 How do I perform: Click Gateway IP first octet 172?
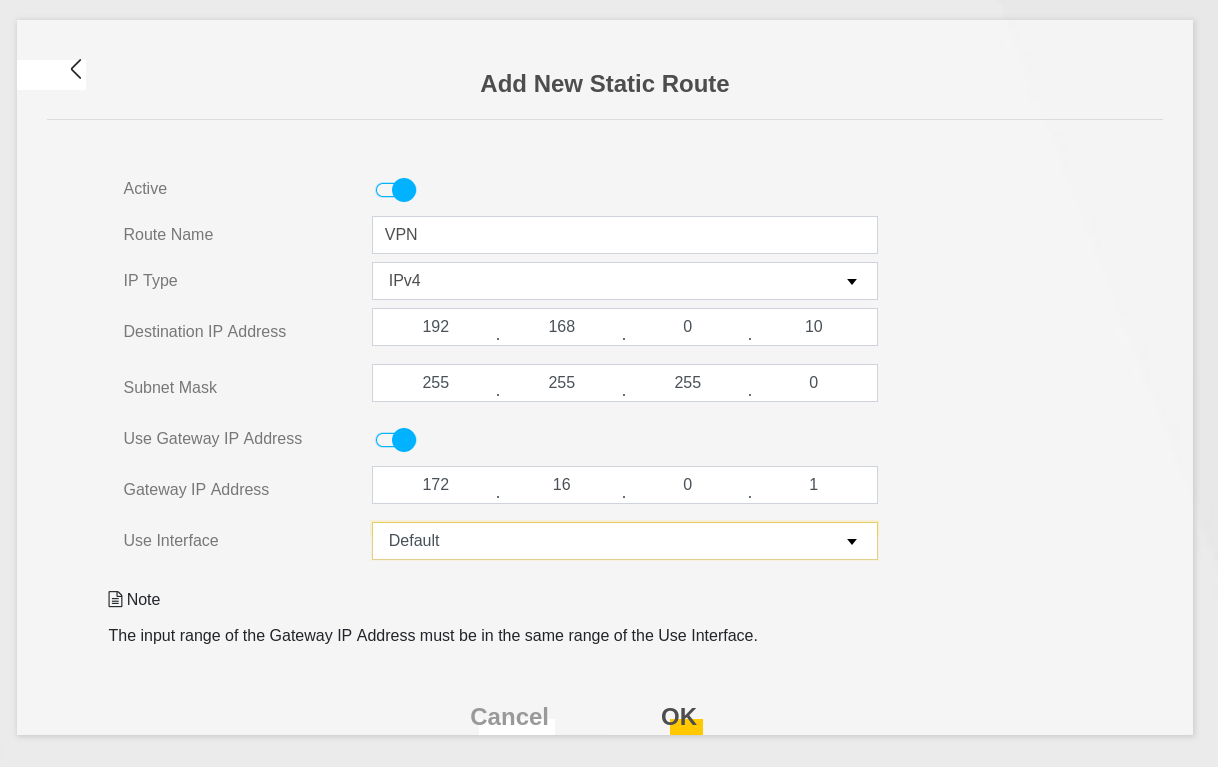(435, 485)
